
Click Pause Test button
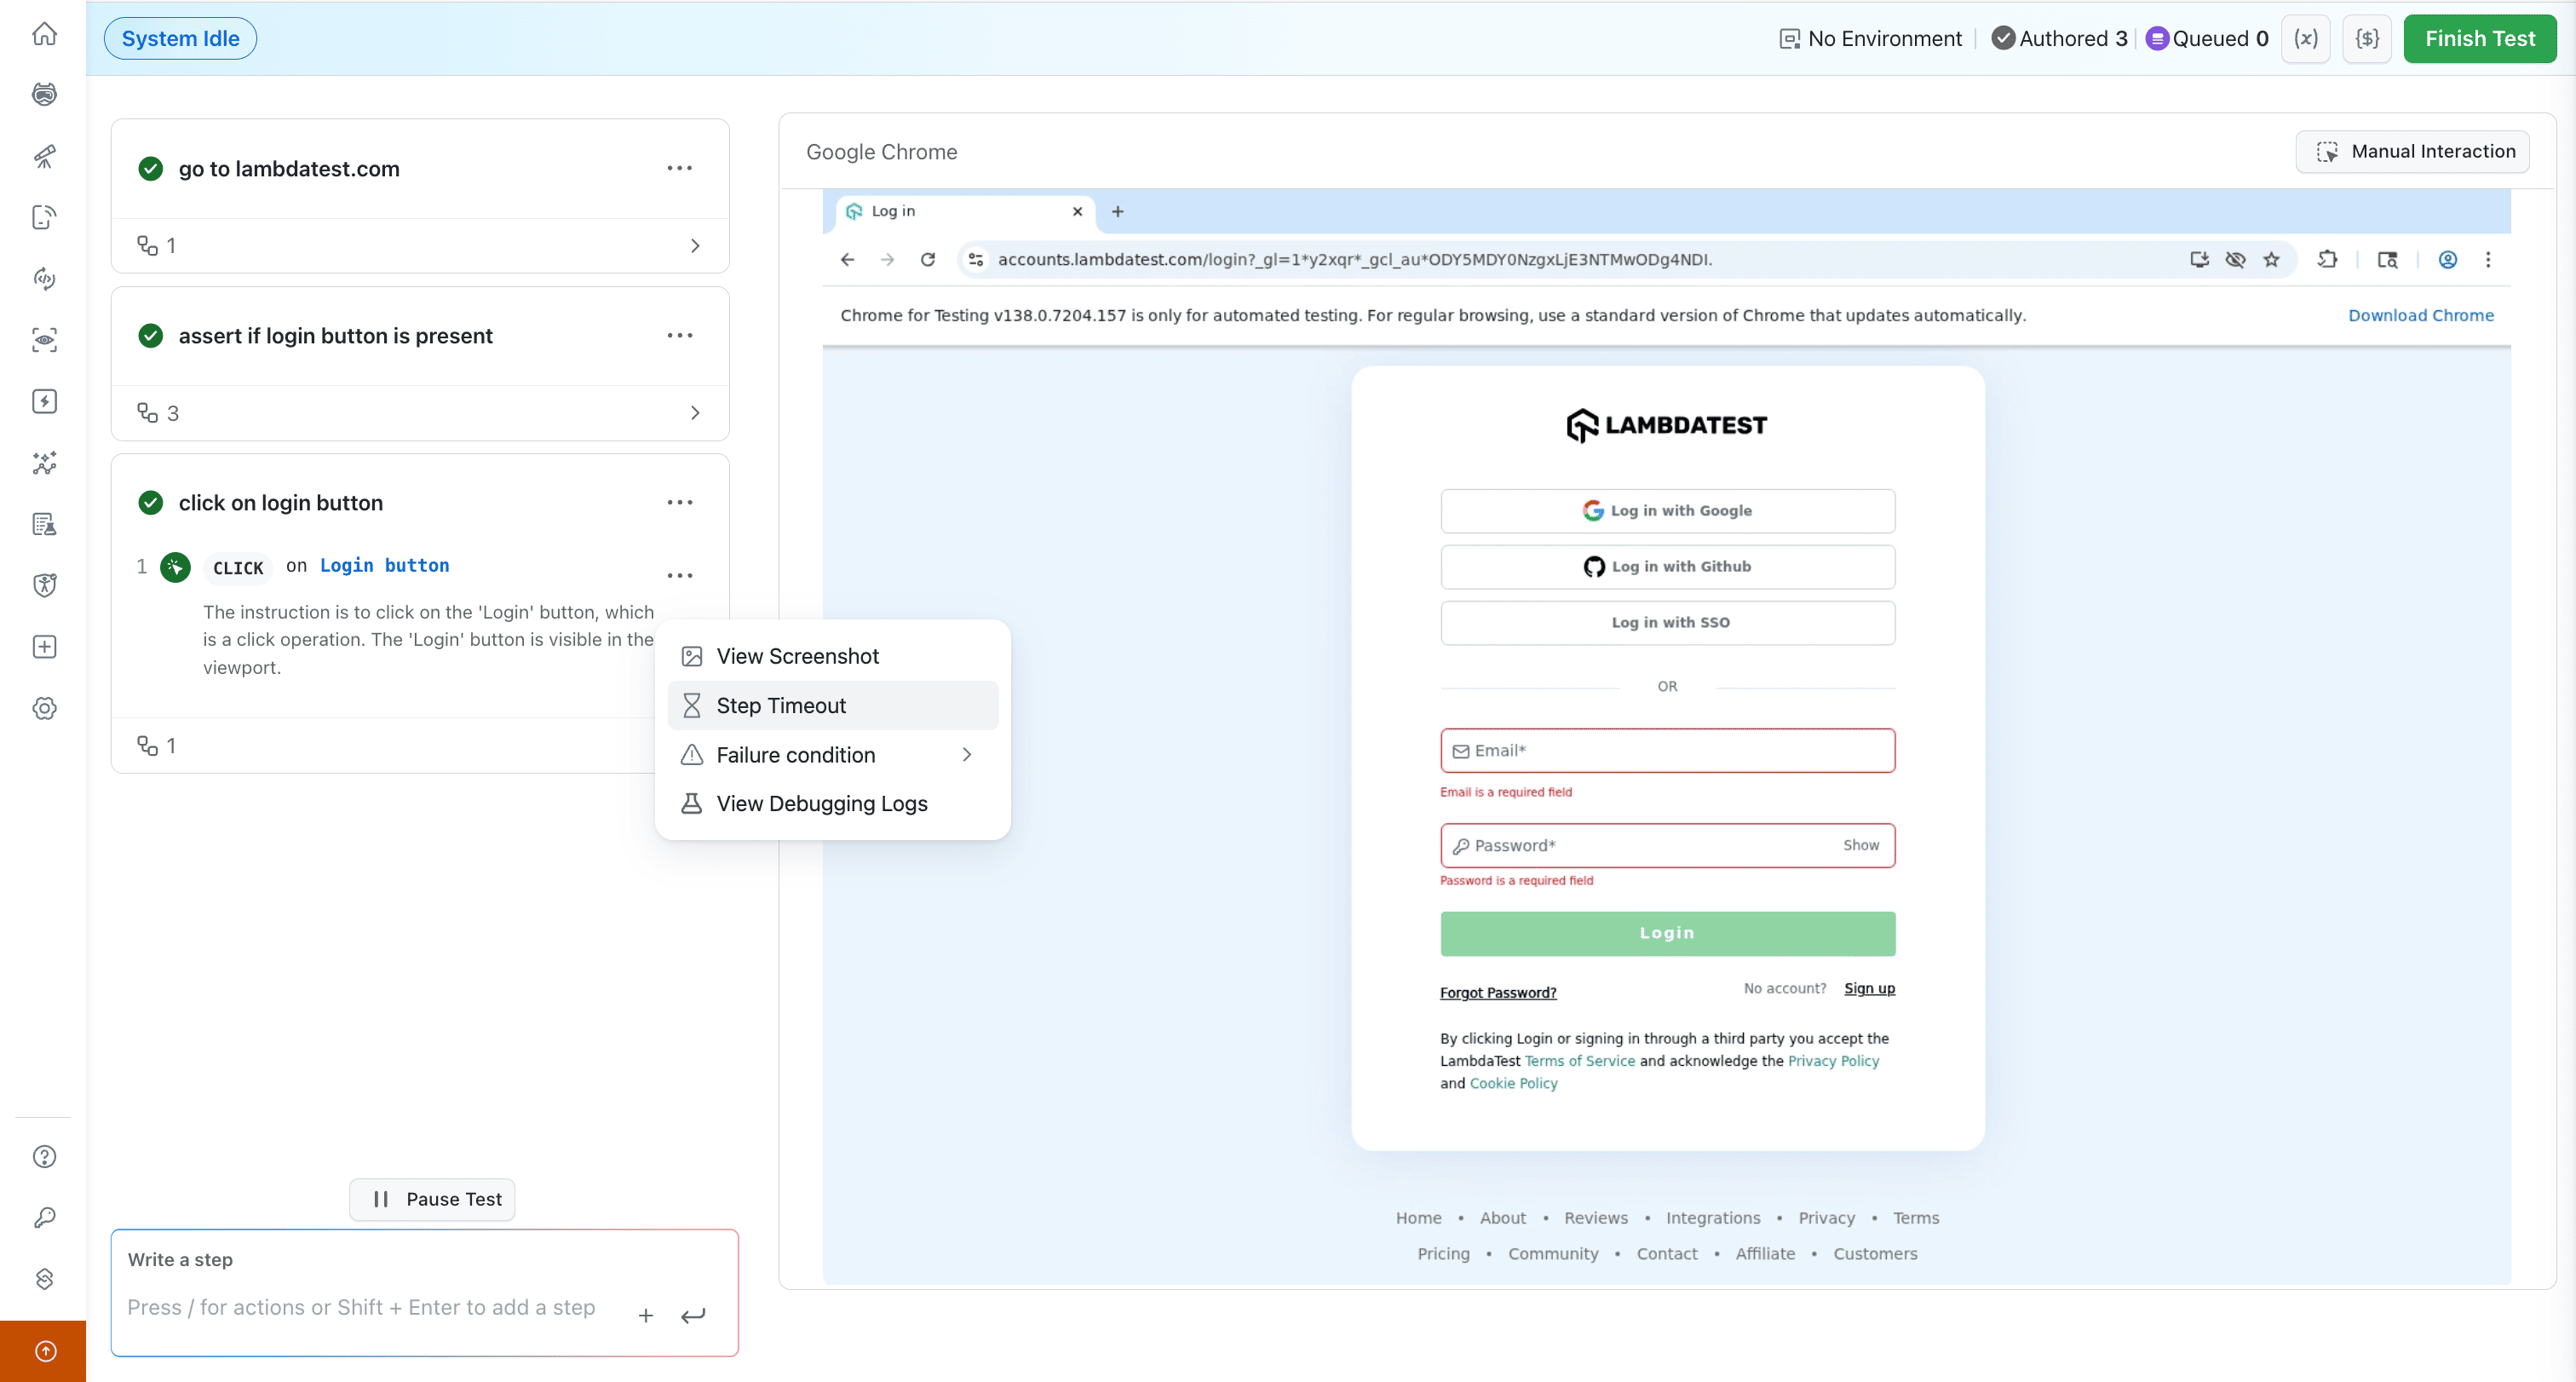432,1199
